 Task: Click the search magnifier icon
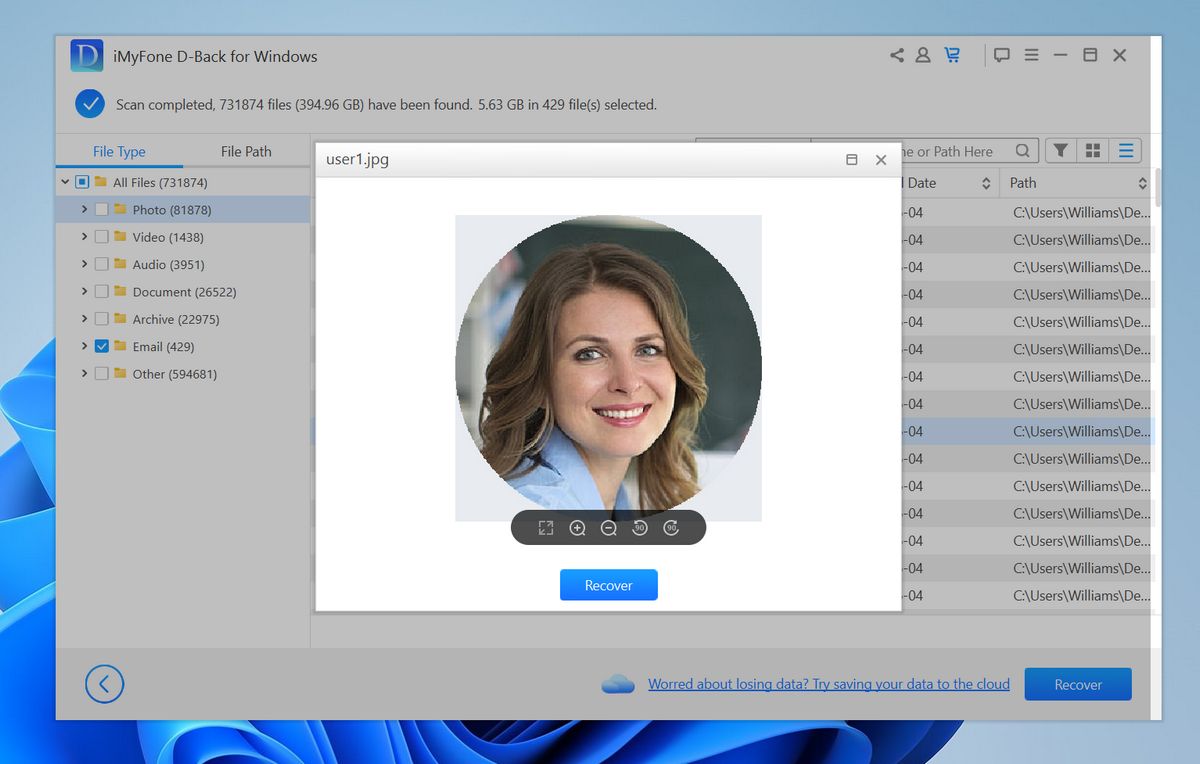[x=1023, y=151]
